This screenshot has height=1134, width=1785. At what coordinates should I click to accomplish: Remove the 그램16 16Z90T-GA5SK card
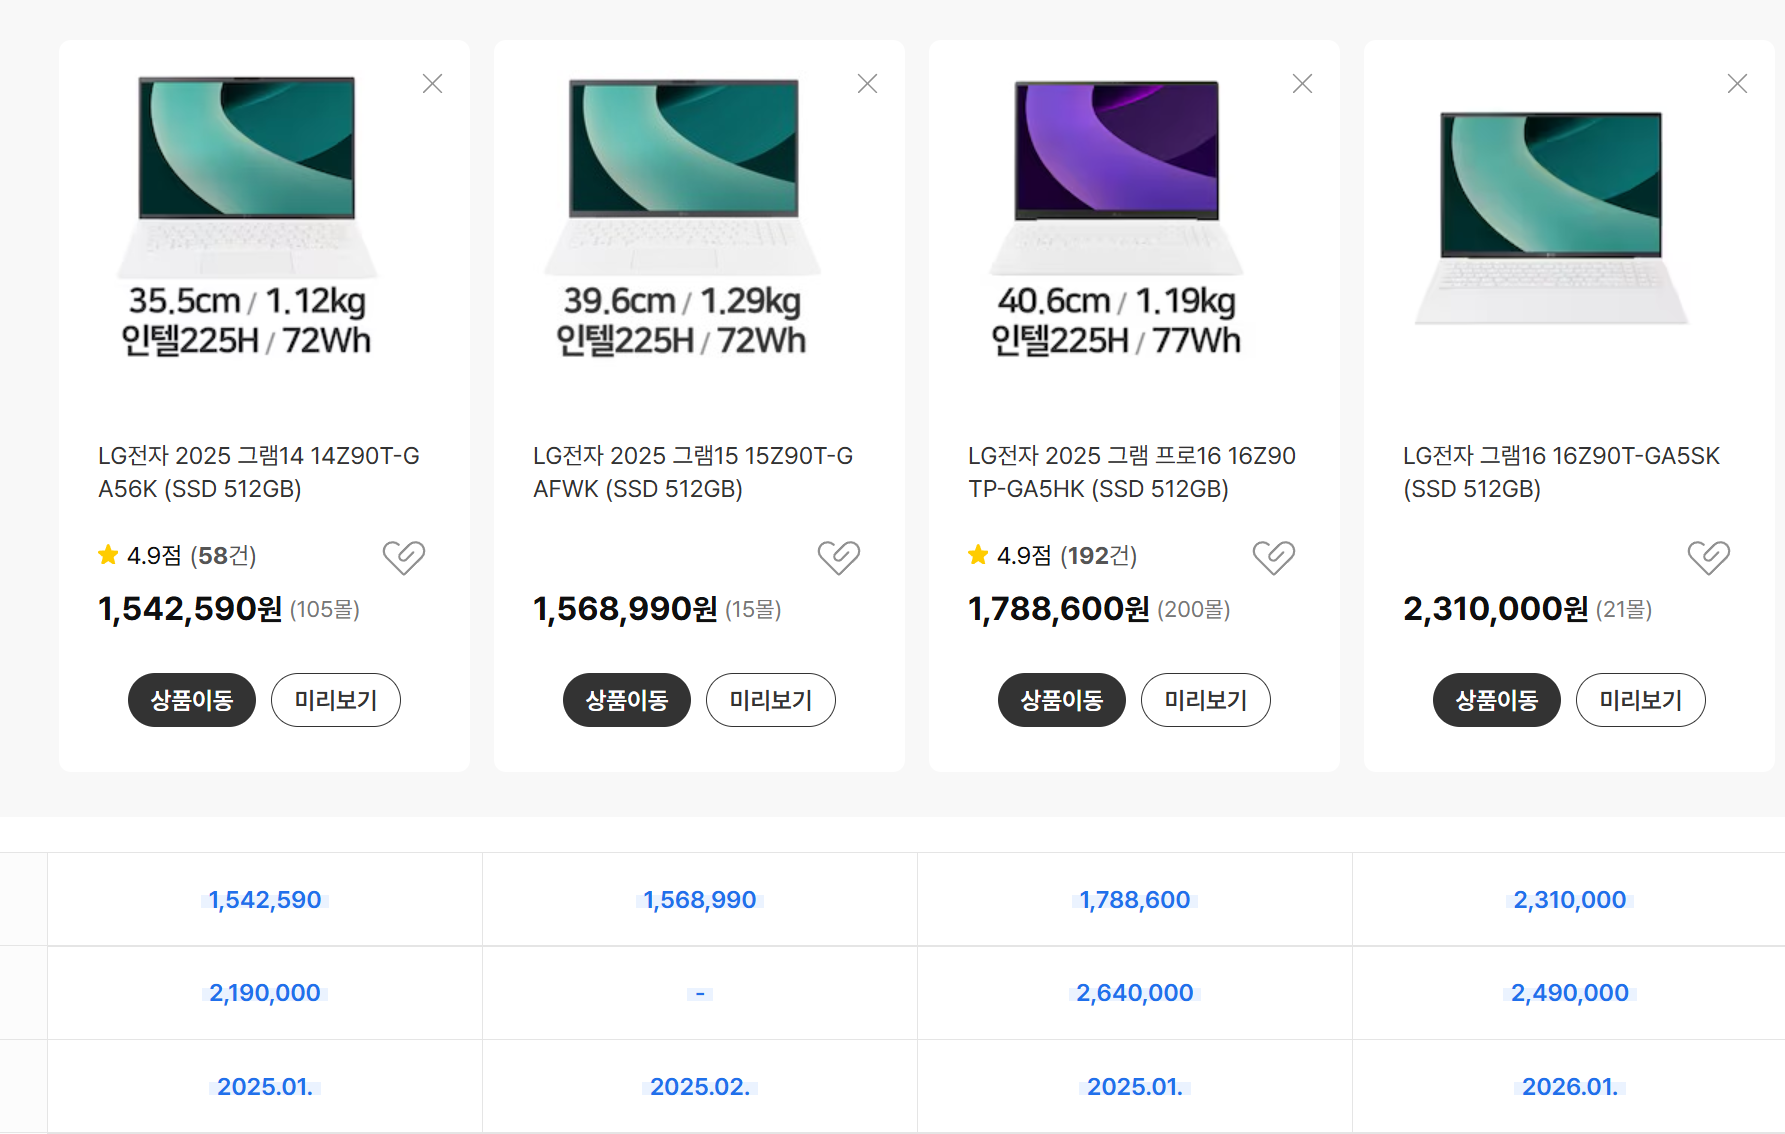1737,84
